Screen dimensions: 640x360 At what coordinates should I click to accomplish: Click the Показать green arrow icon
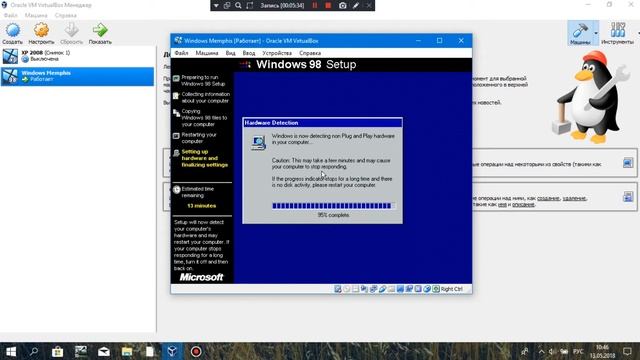(100, 30)
